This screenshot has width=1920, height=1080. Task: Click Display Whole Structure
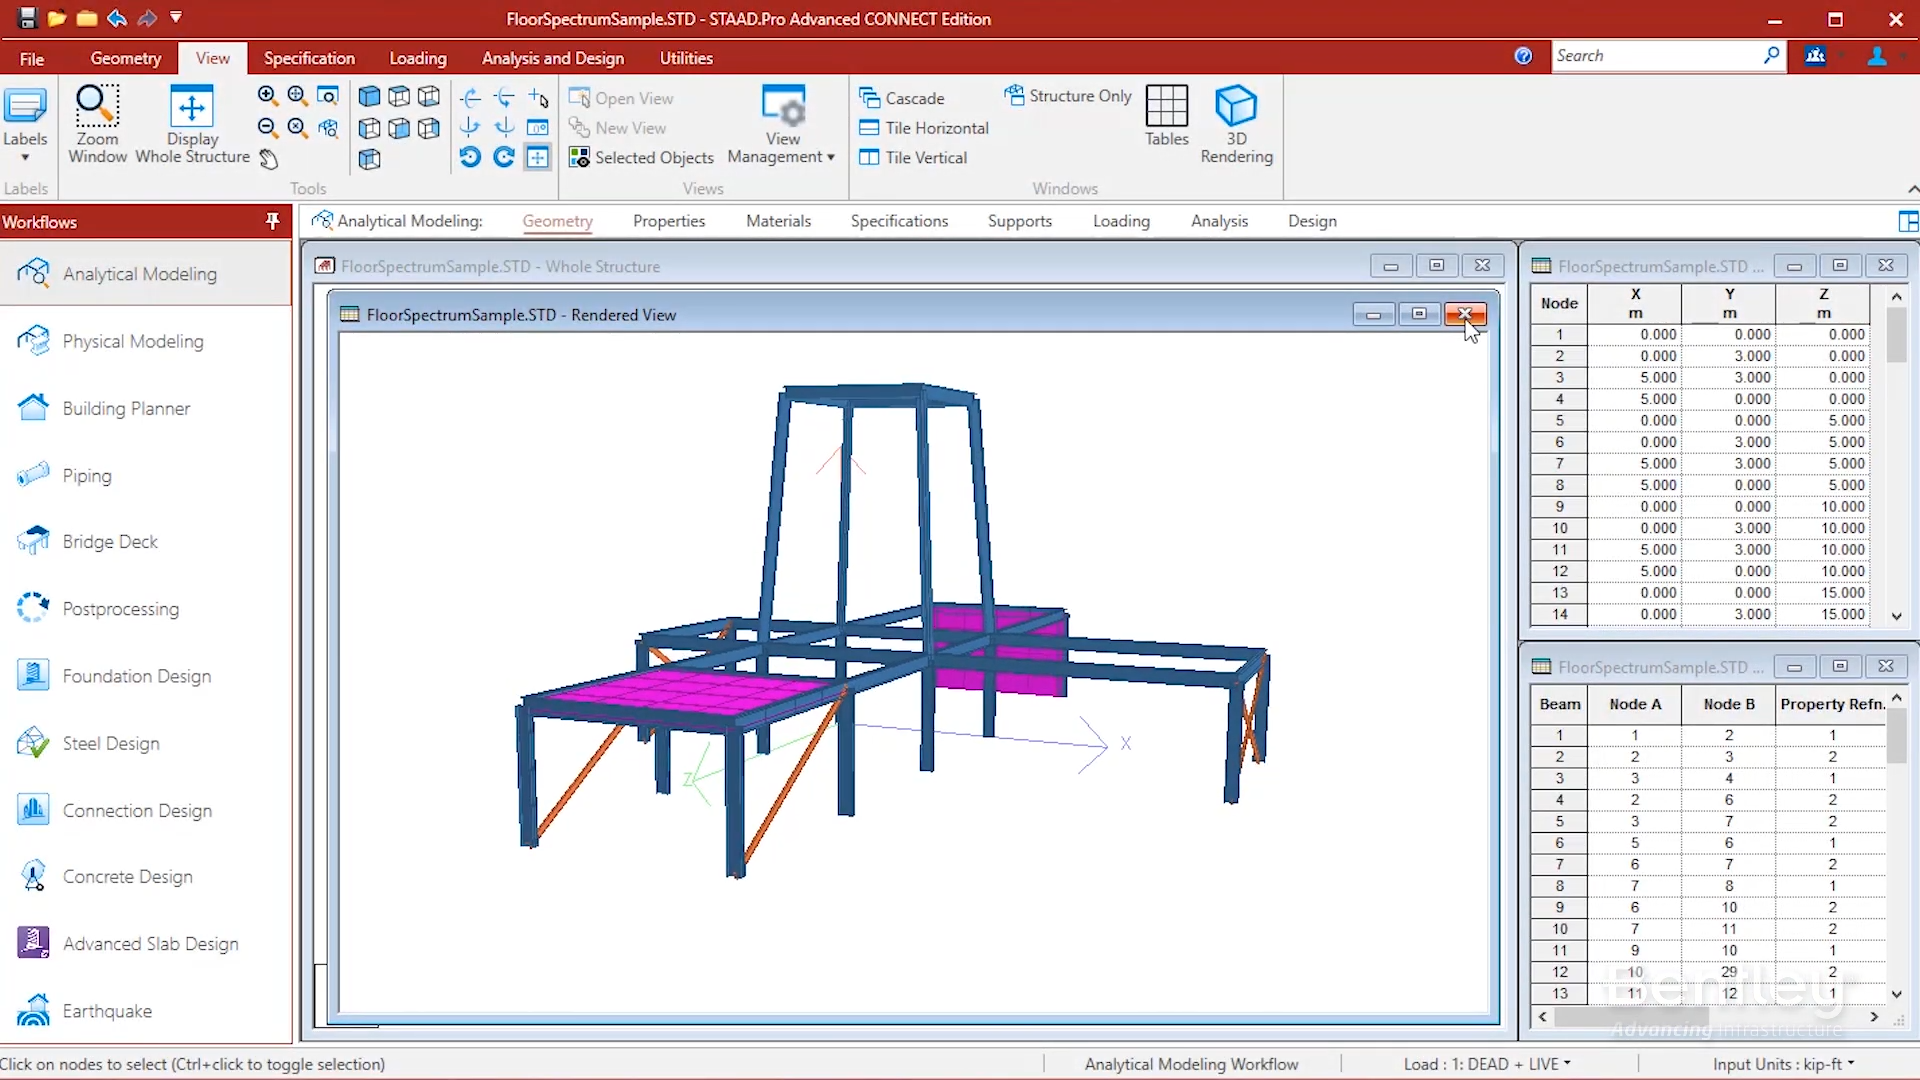coord(192,120)
